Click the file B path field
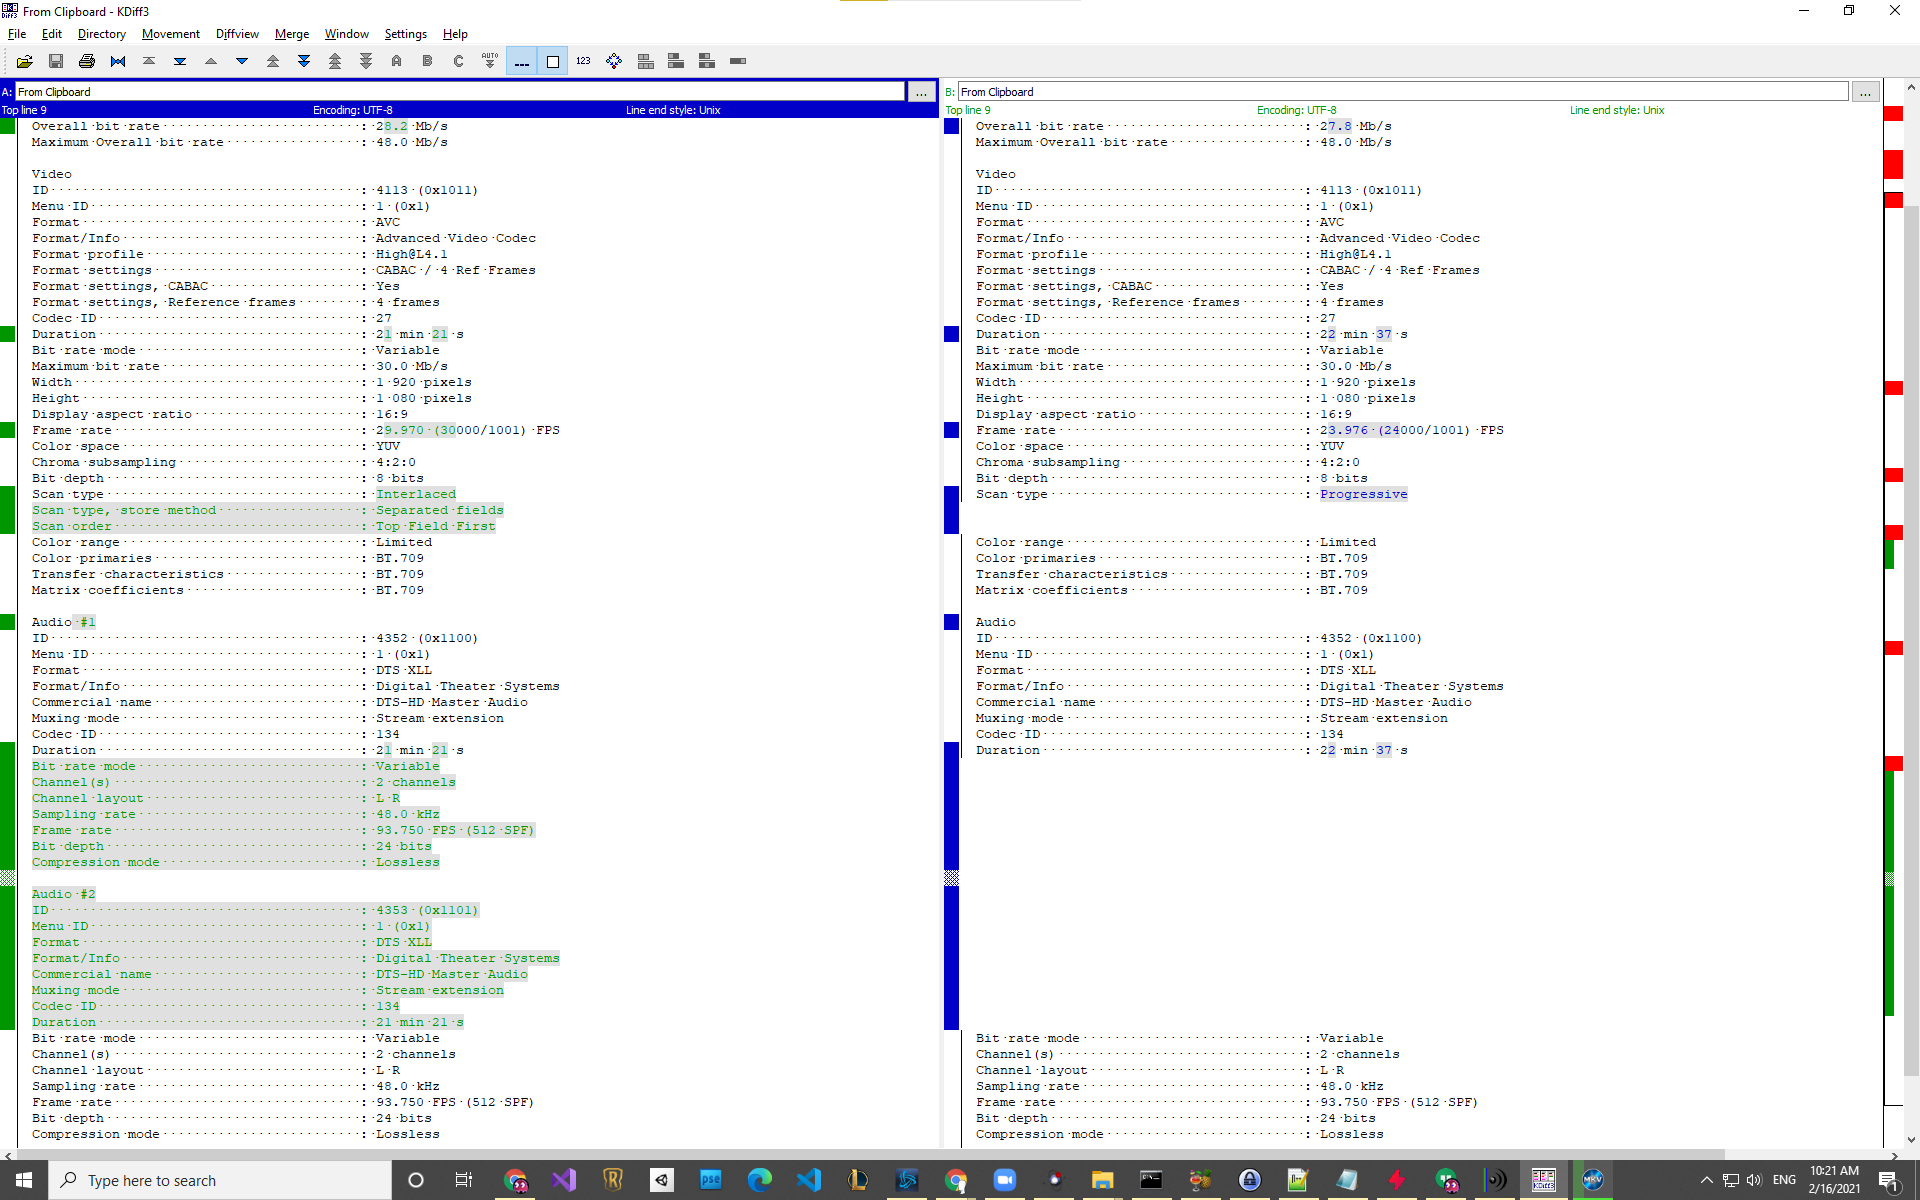This screenshot has height=1200, width=1920. pos(1402,92)
